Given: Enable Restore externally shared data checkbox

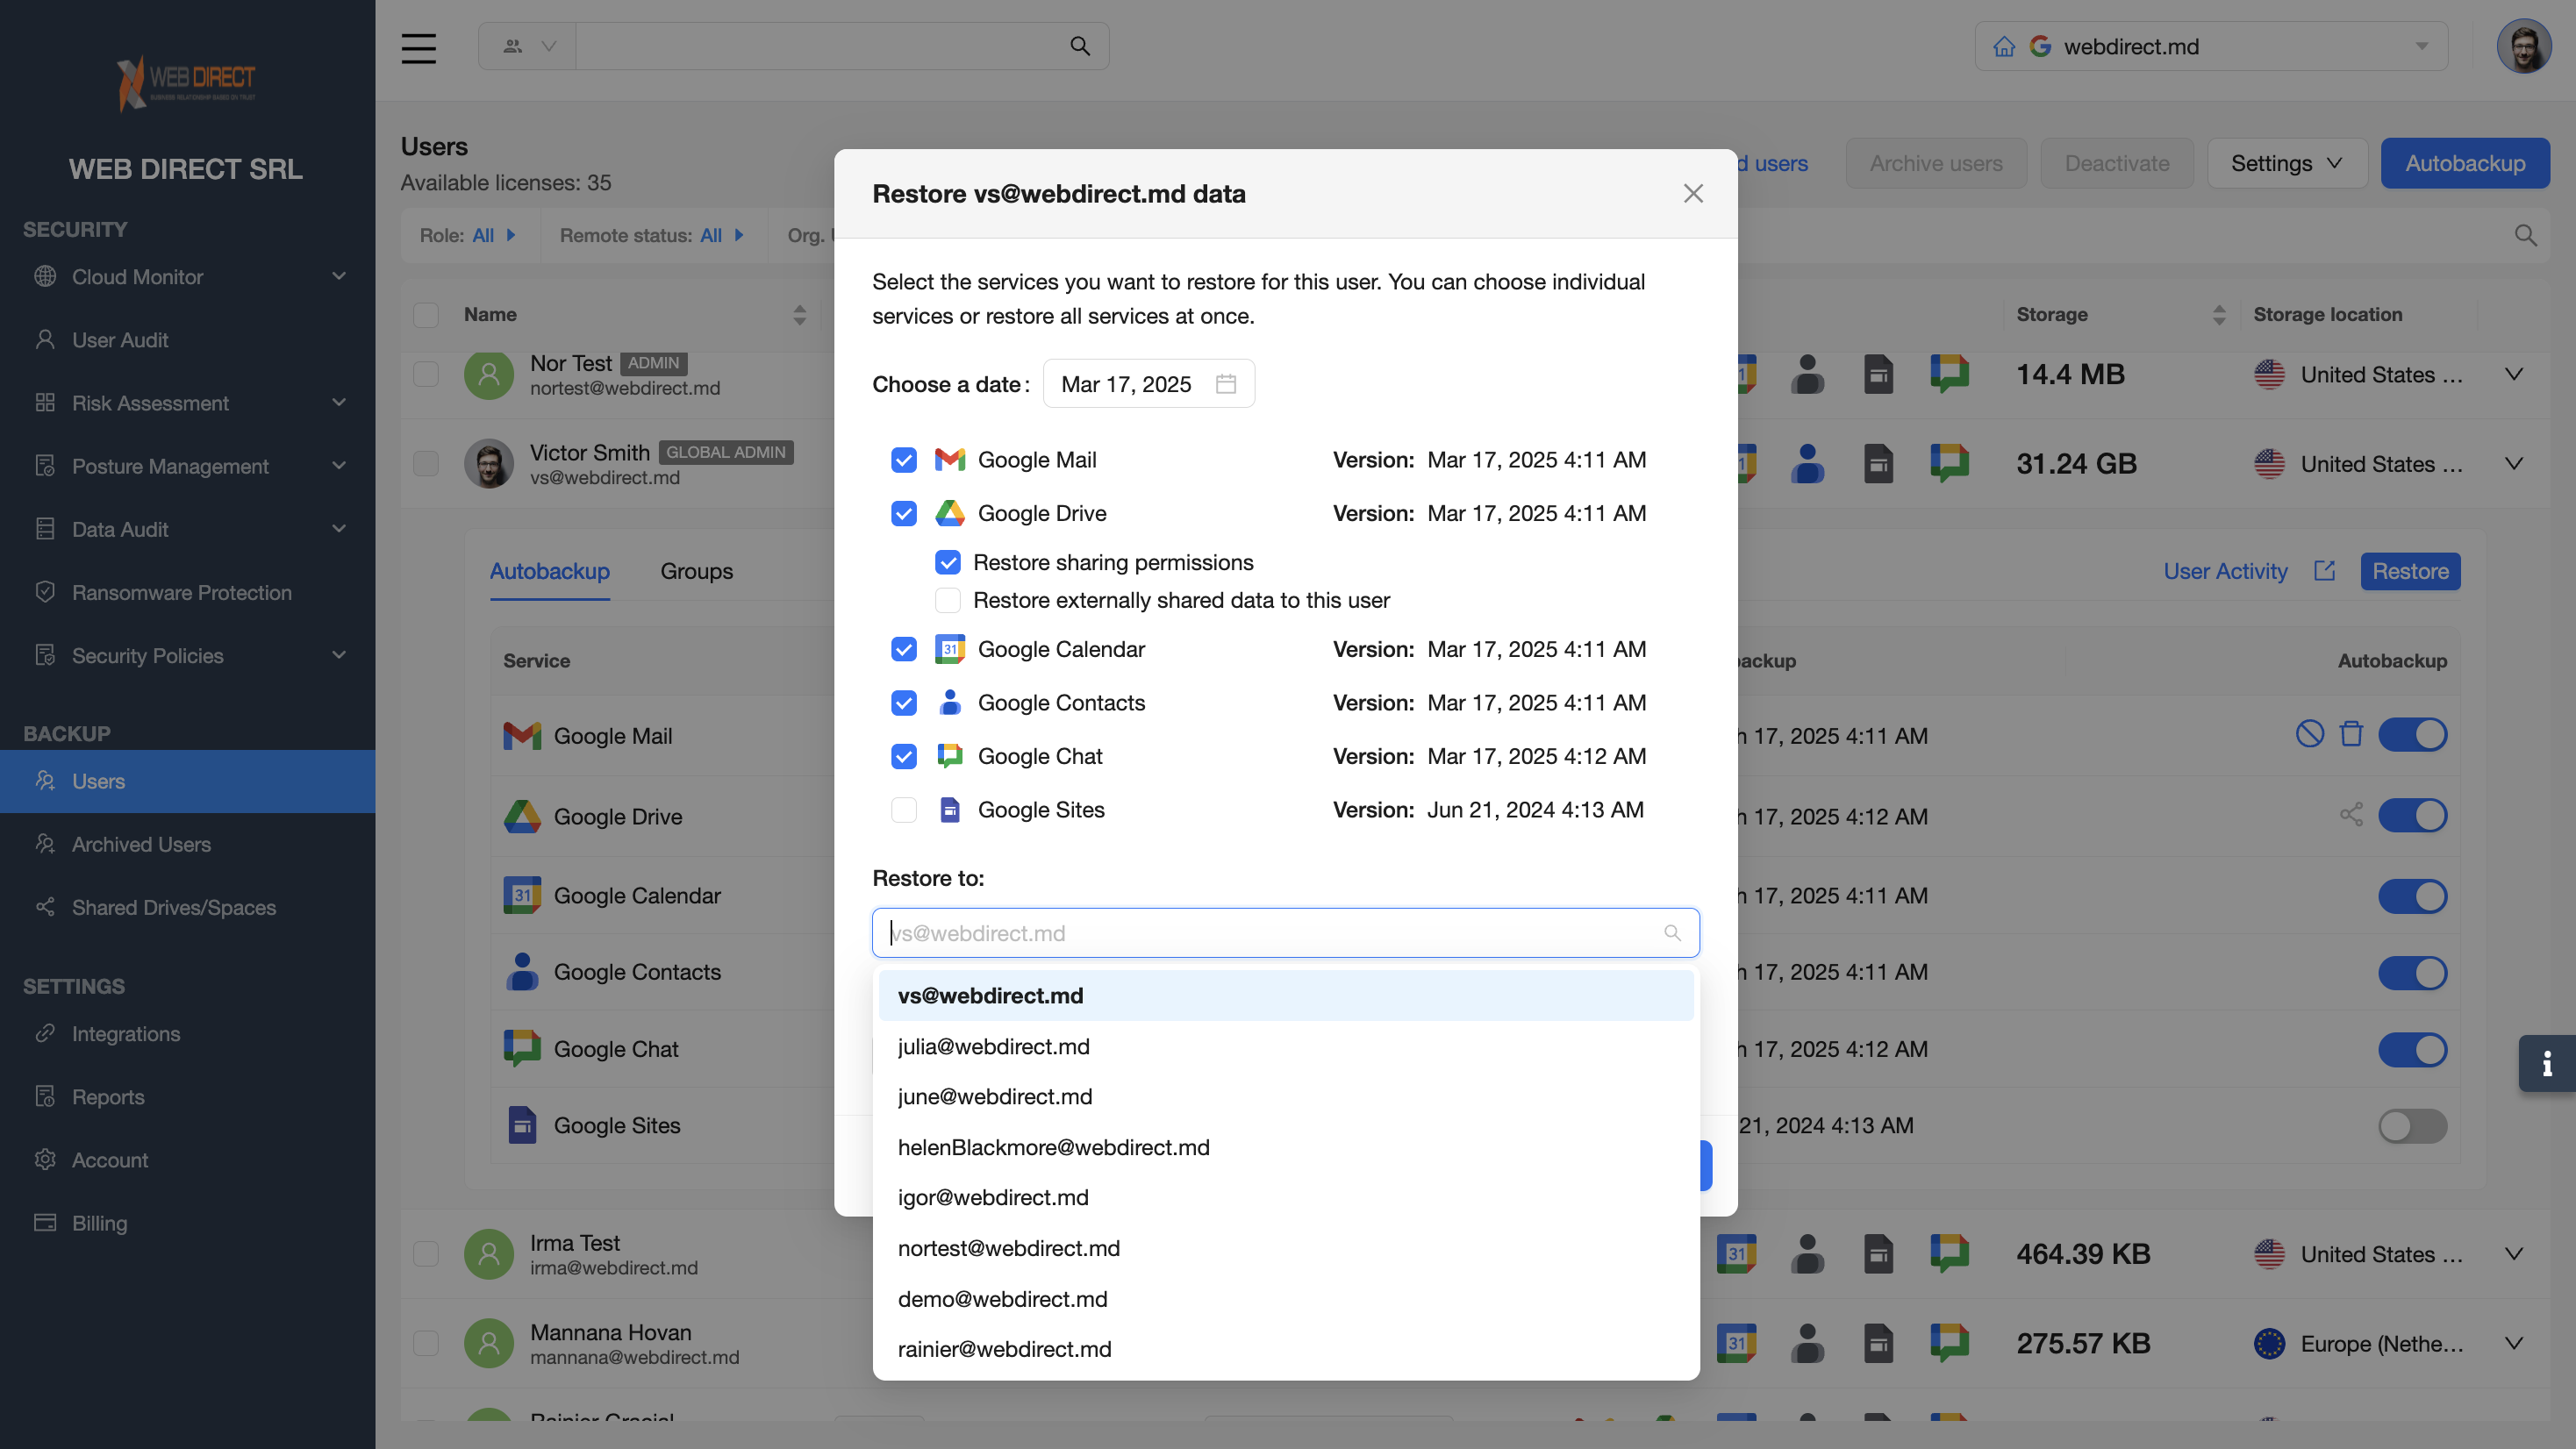Looking at the screenshot, I should click(x=947, y=600).
